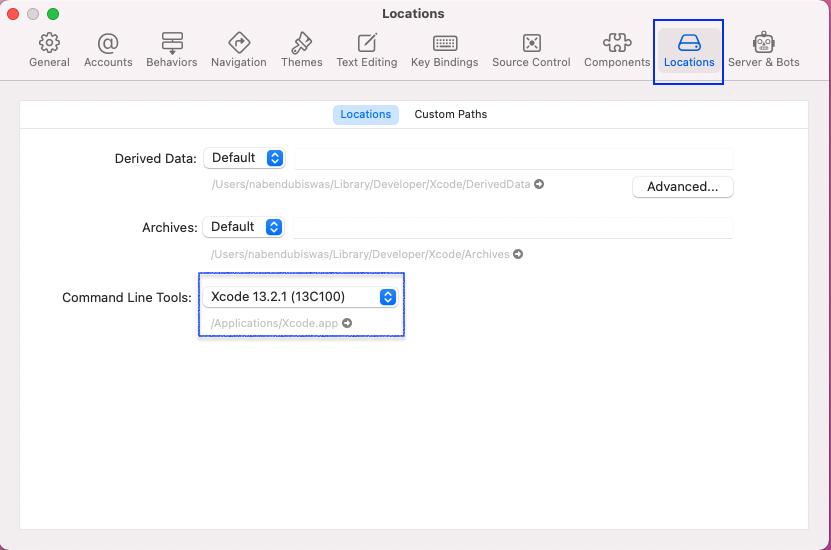Open the Text Editing preferences pane
This screenshot has height=550, width=831.
click(367, 50)
